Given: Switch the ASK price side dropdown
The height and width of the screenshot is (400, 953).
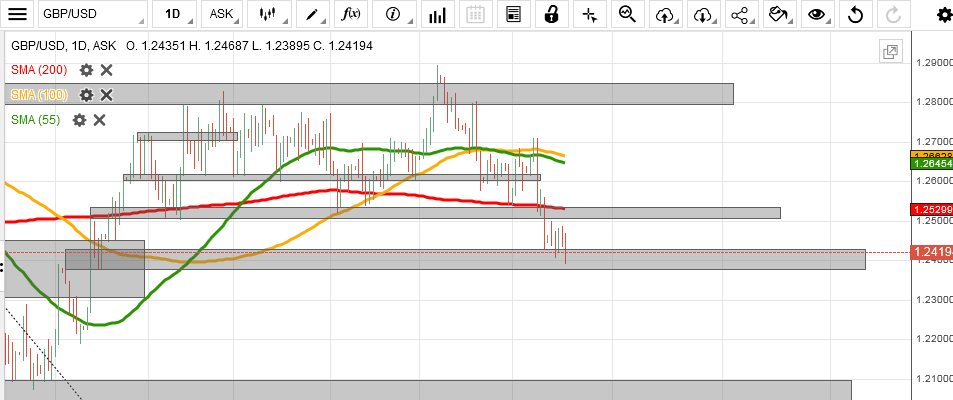Looking at the screenshot, I should tap(222, 14).
